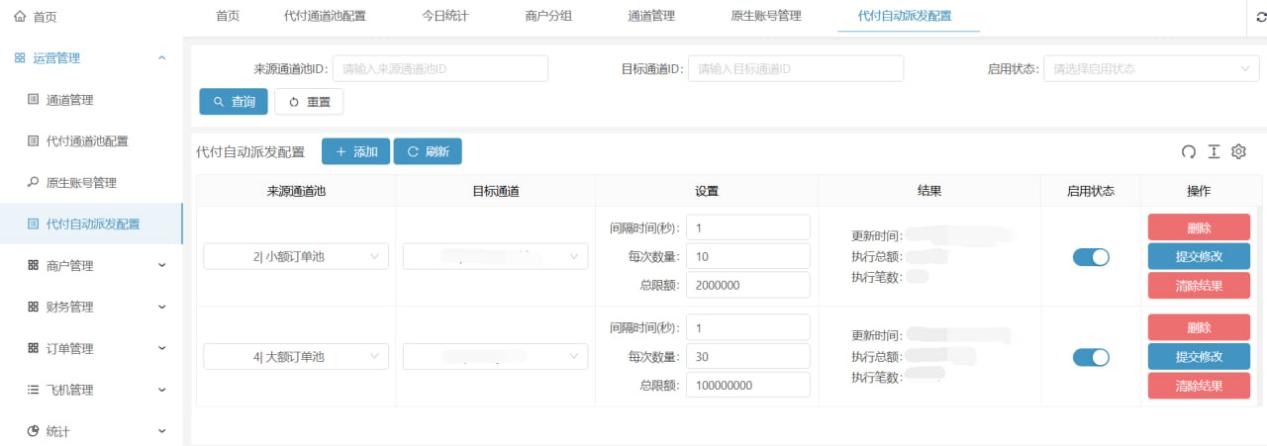Click the refresh icon at the right of the tab bar

[x=1261, y=17]
